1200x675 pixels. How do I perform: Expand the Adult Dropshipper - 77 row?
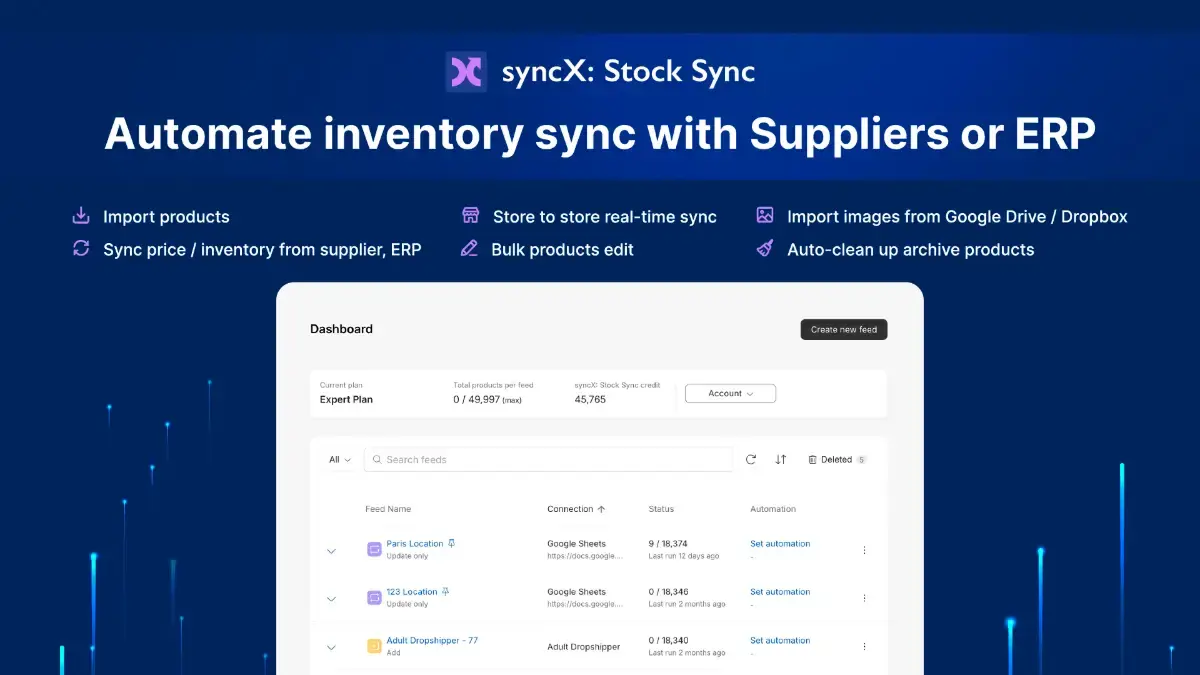tap(331, 647)
